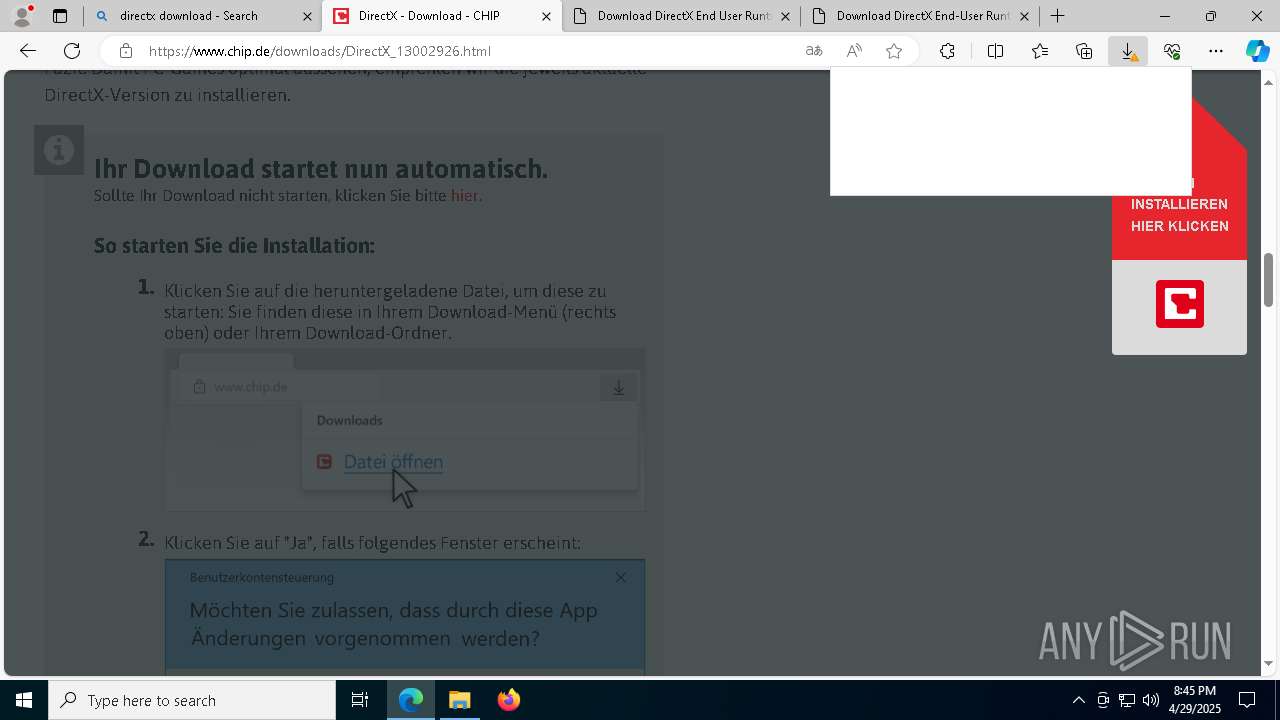
Task: Refresh the current page
Action: 72,51
